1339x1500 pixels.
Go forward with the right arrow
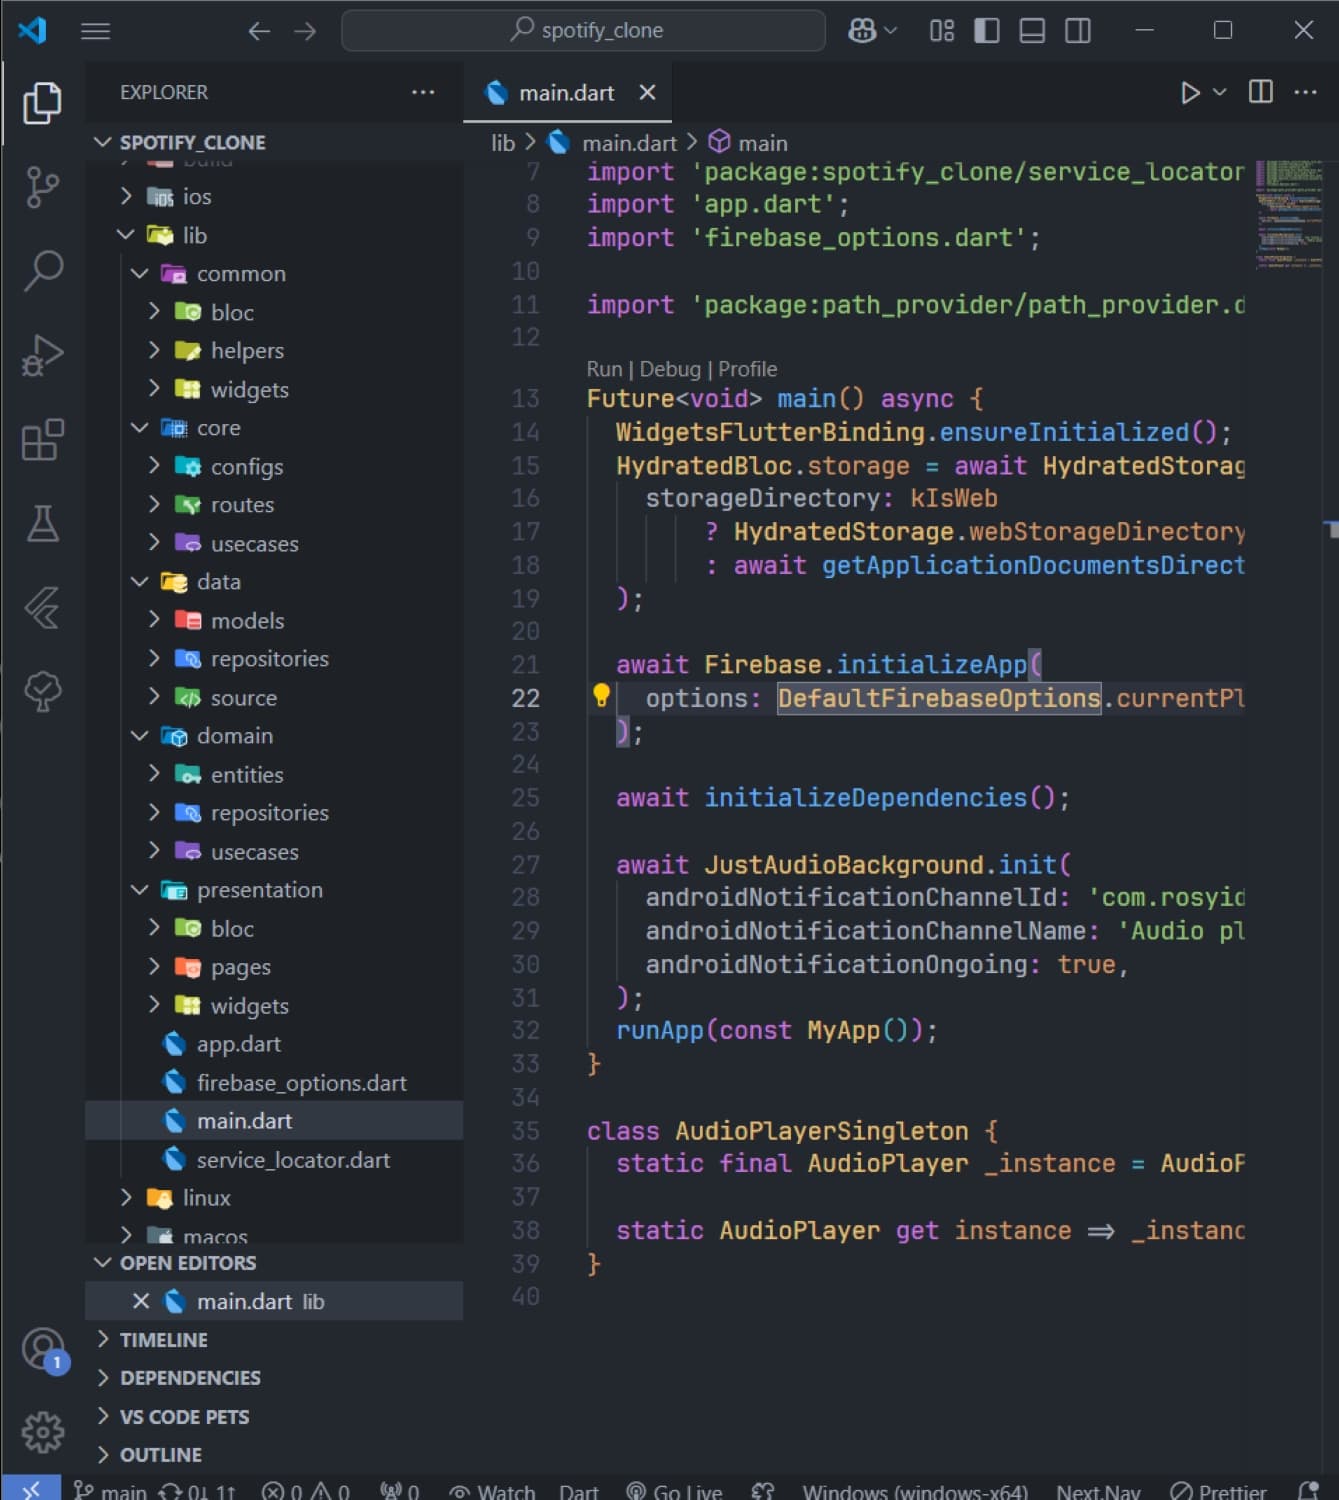(x=305, y=31)
